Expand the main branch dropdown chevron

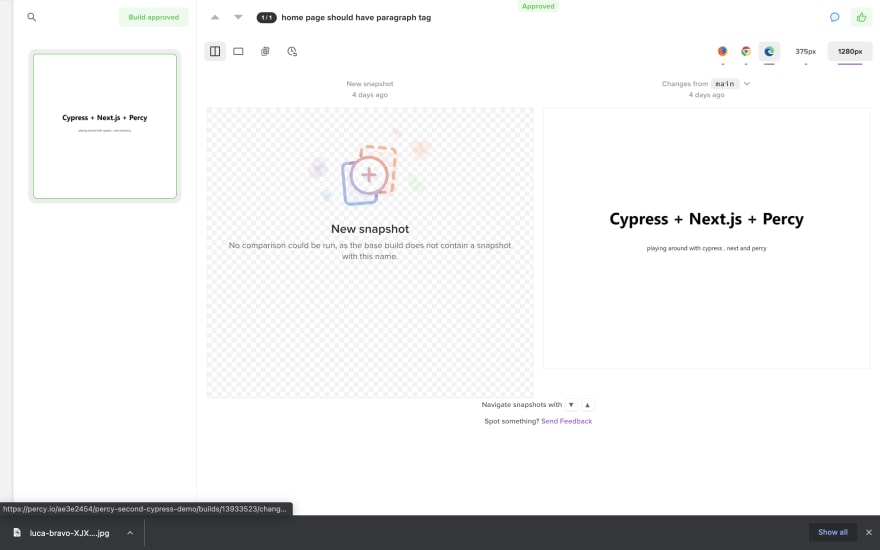pyautogui.click(x=747, y=84)
